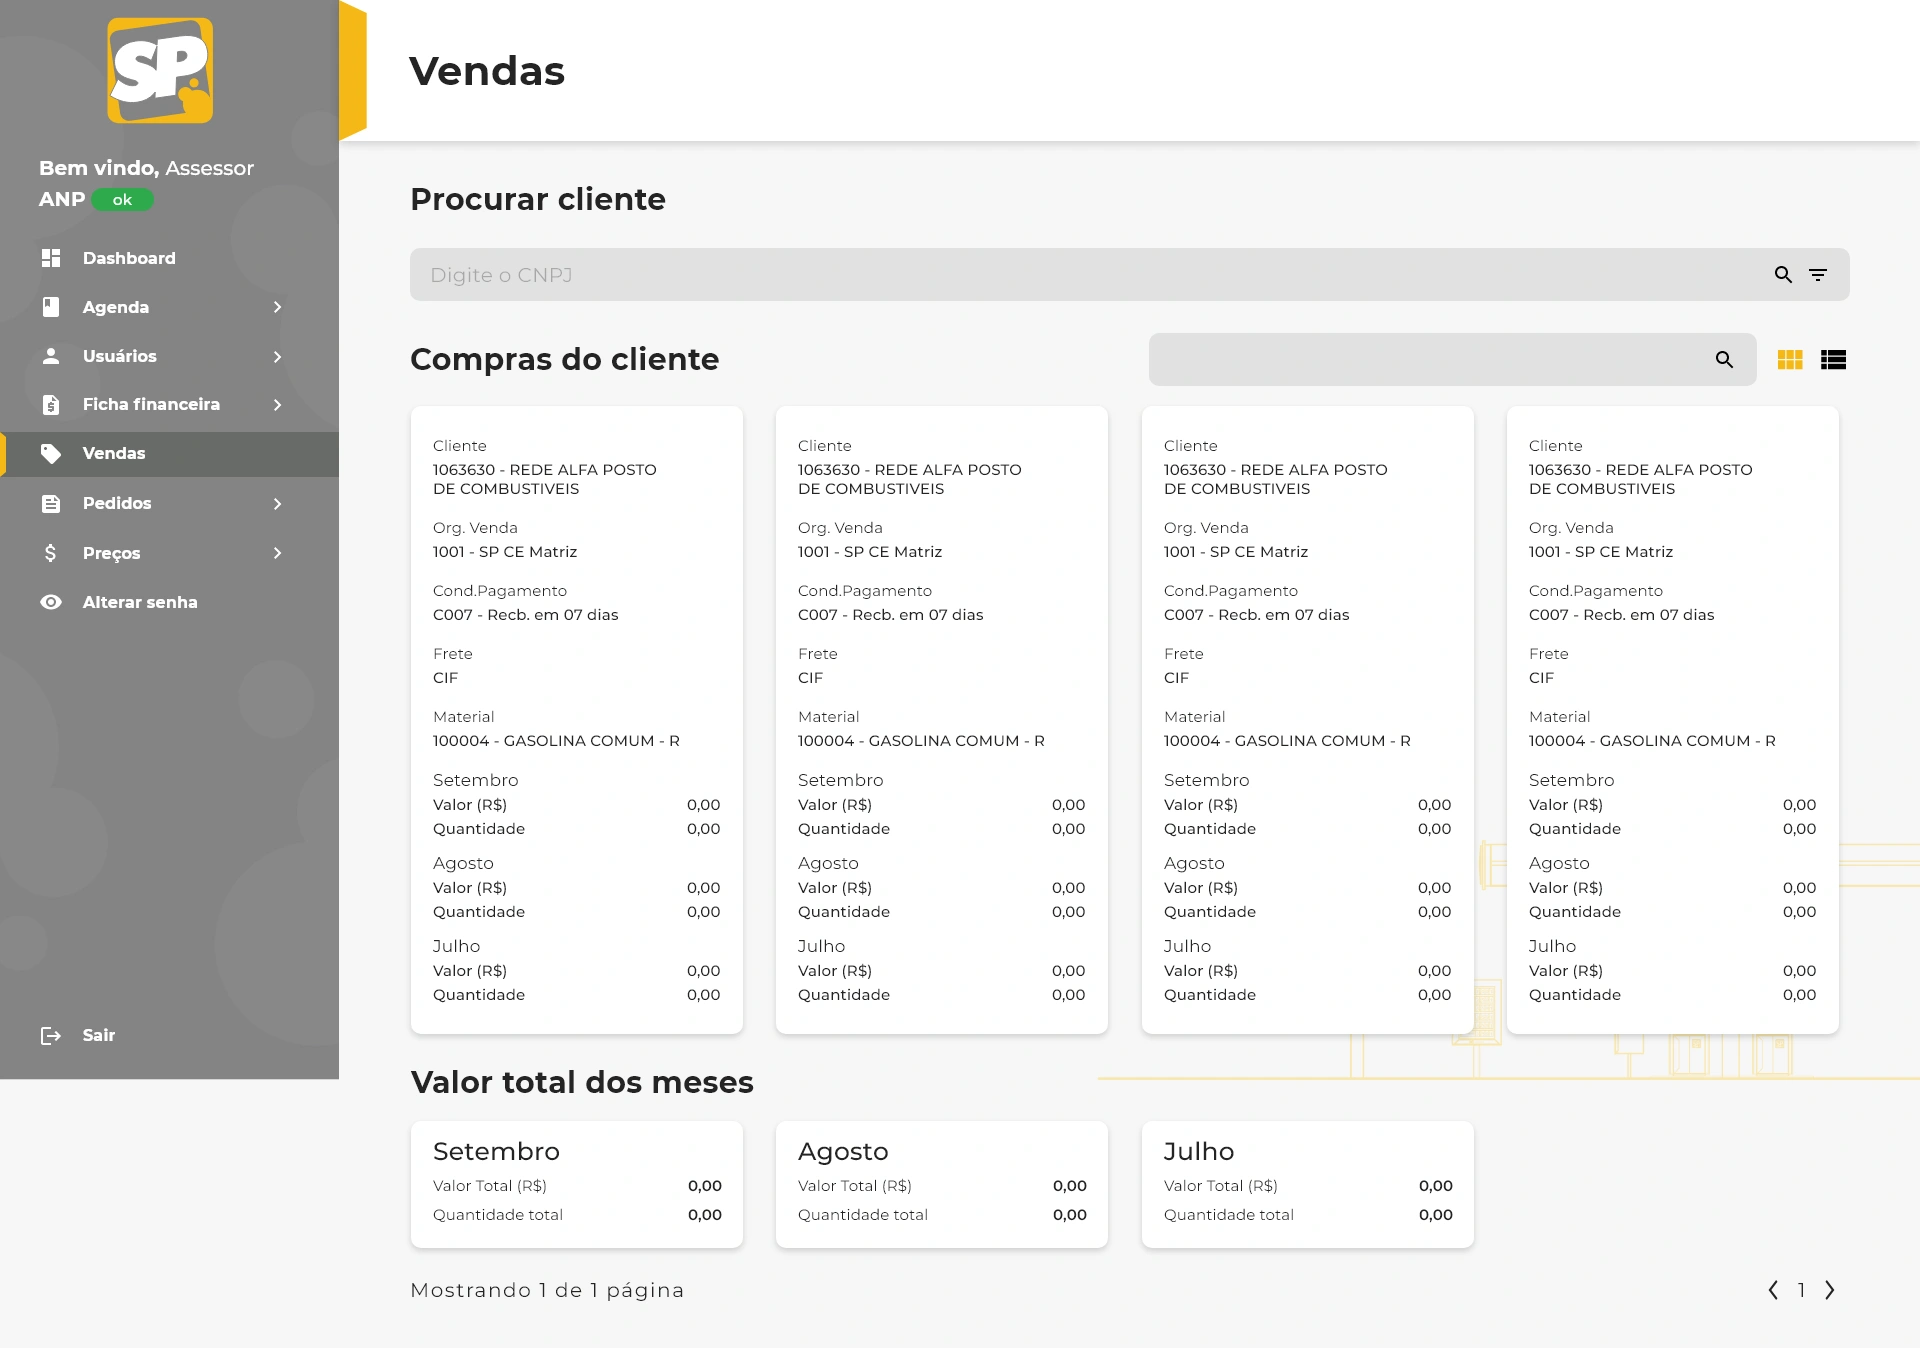Screen dimensions: 1920x1348
Task: Select page number 1 in pagination
Action: coord(1801,1290)
